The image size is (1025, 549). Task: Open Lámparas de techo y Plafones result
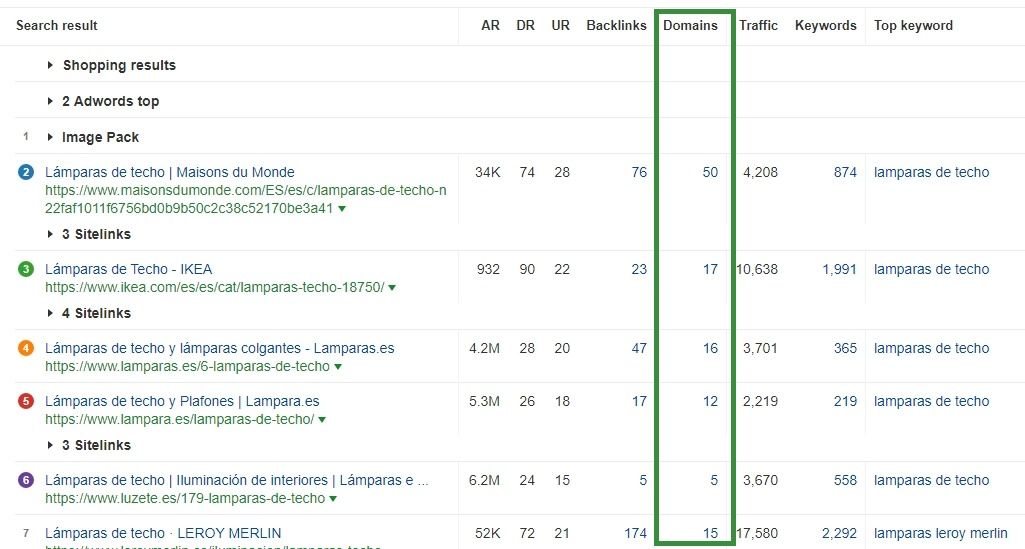(x=182, y=401)
